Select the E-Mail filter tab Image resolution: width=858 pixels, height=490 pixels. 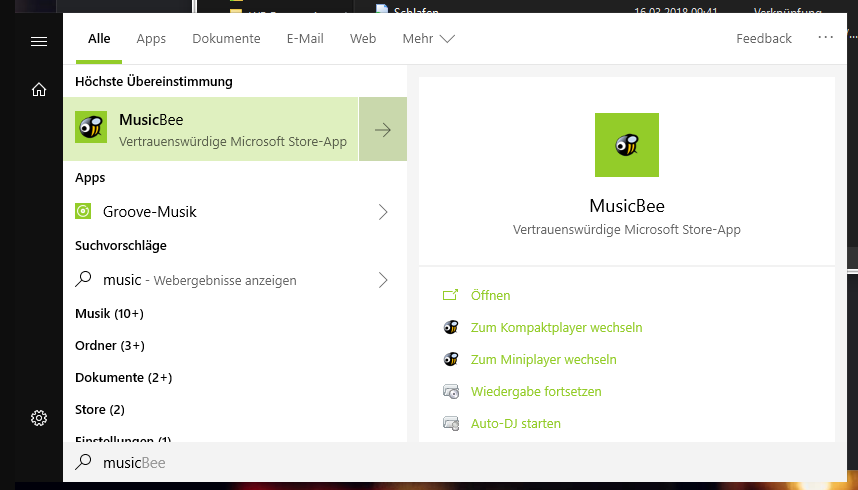pos(305,39)
